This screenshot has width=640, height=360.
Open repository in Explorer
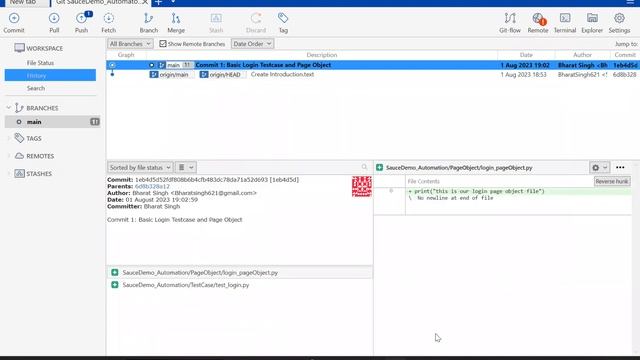pos(592,23)
